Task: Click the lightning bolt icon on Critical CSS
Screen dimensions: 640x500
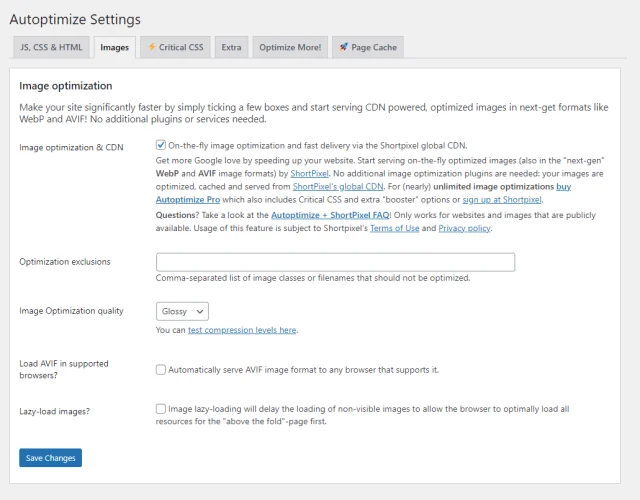Action: 152,47
